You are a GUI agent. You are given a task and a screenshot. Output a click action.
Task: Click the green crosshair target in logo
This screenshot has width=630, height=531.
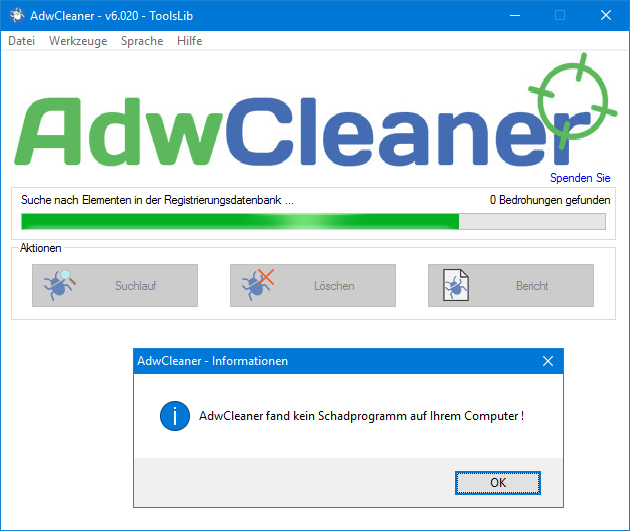click(573, 100)
